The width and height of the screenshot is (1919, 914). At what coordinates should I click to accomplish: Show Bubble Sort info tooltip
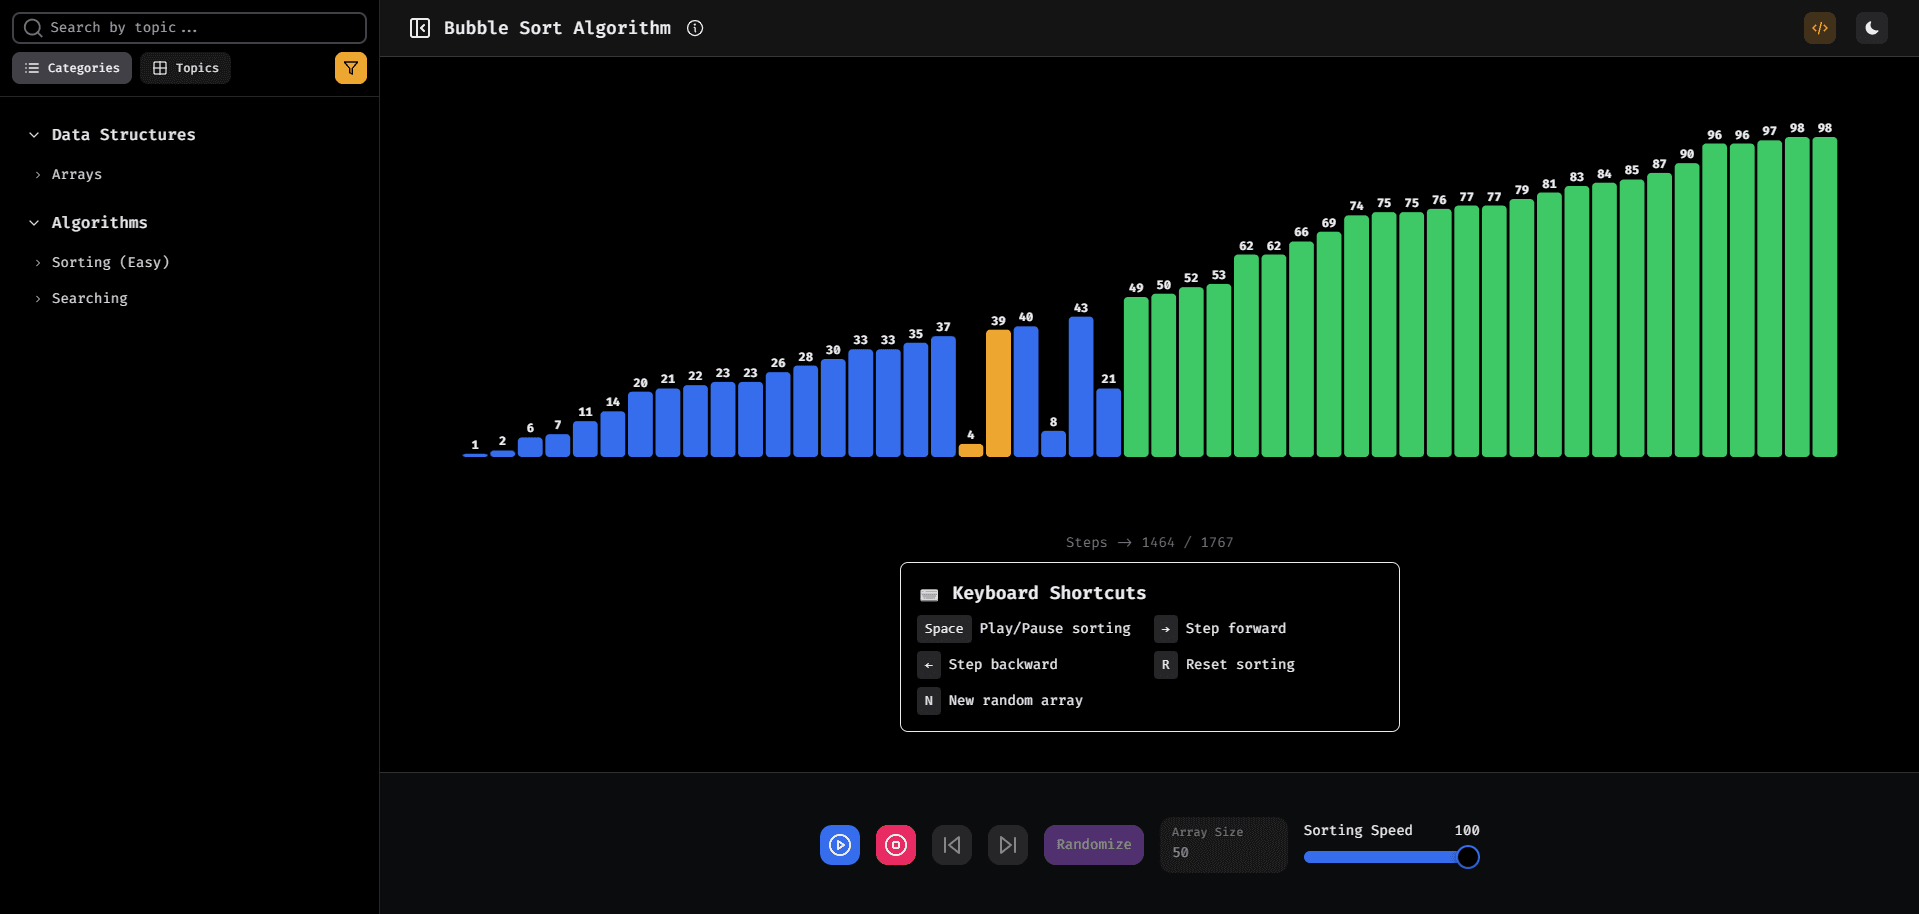695,28
